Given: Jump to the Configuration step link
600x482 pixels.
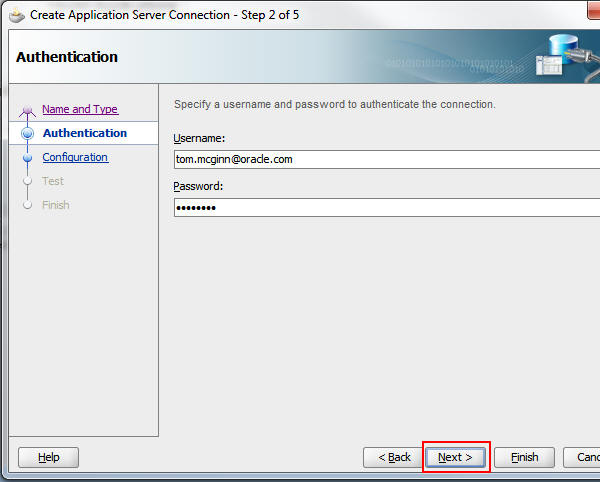Looking at the screenshot, I should click(x=75, y=157).
